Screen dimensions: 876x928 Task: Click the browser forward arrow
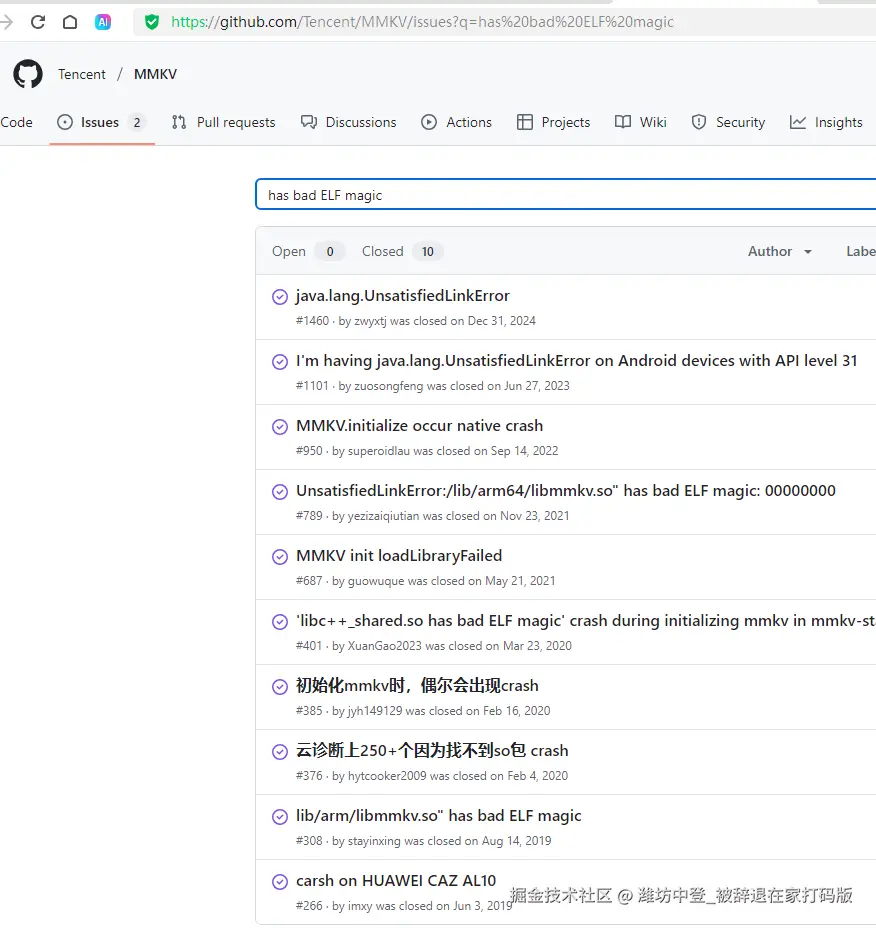click(x=6, y=22)
